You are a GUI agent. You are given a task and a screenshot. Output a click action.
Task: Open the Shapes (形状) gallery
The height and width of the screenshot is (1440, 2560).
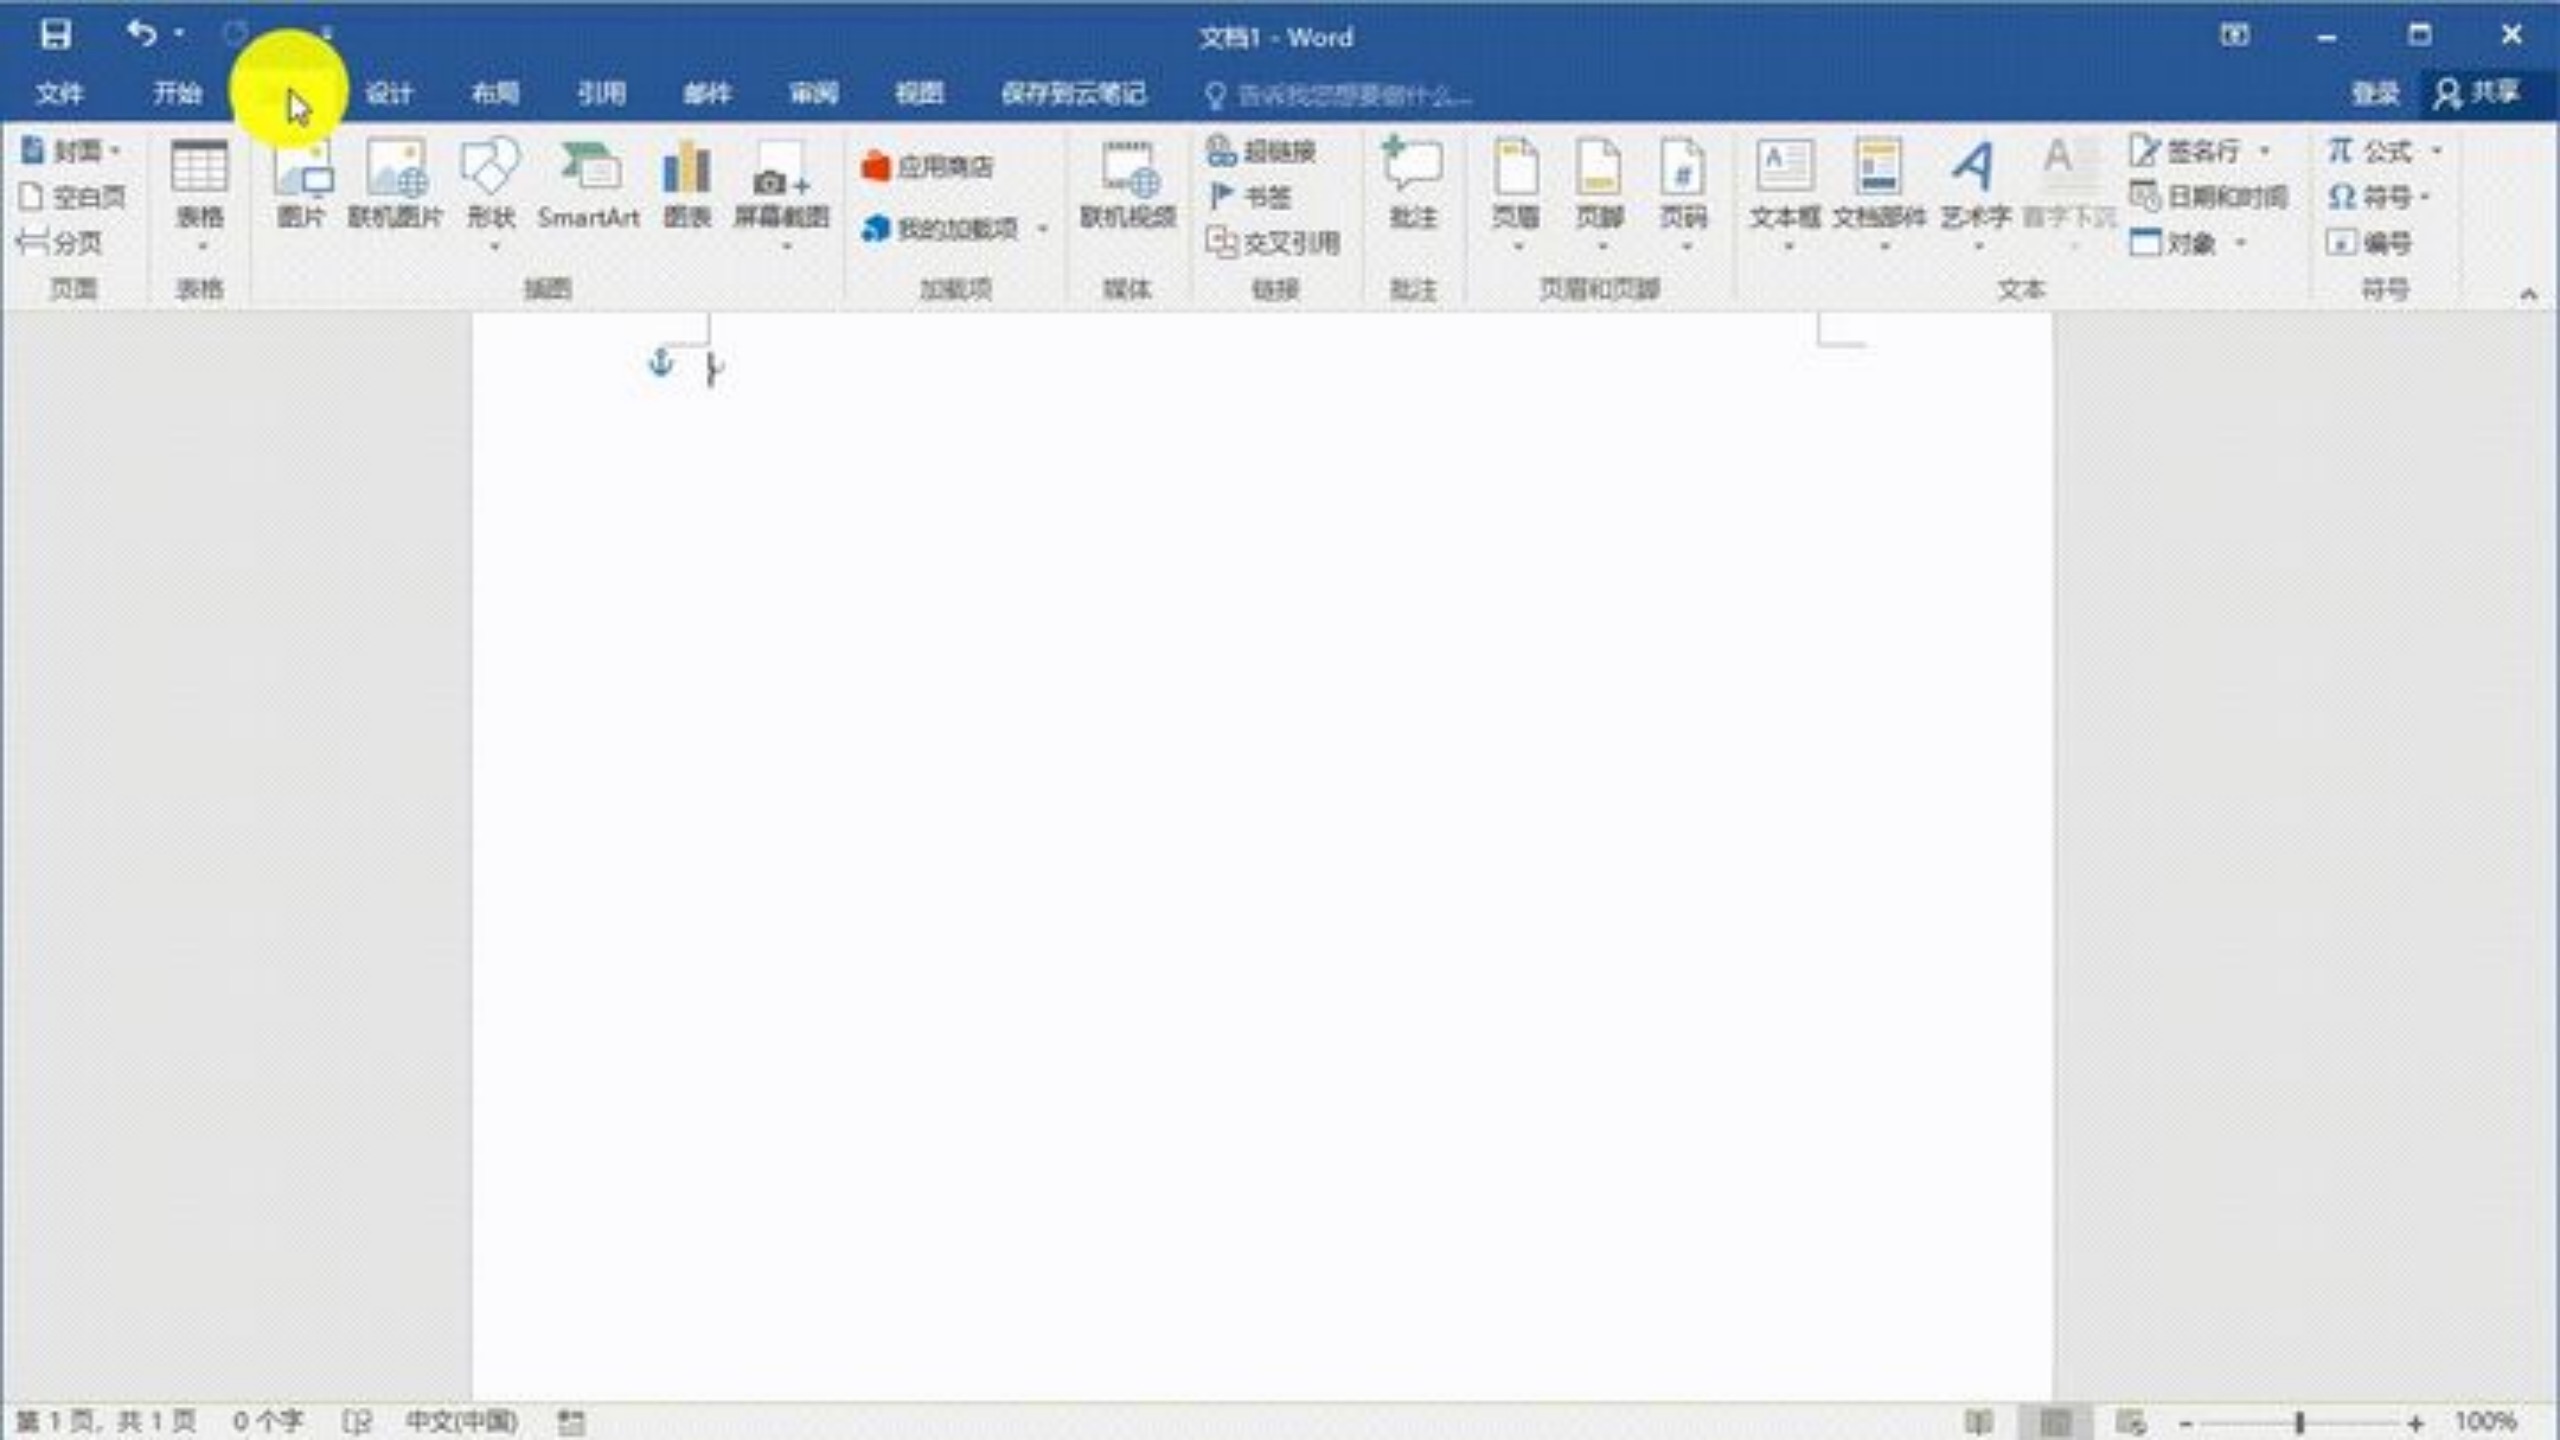(x=490, y=196)
